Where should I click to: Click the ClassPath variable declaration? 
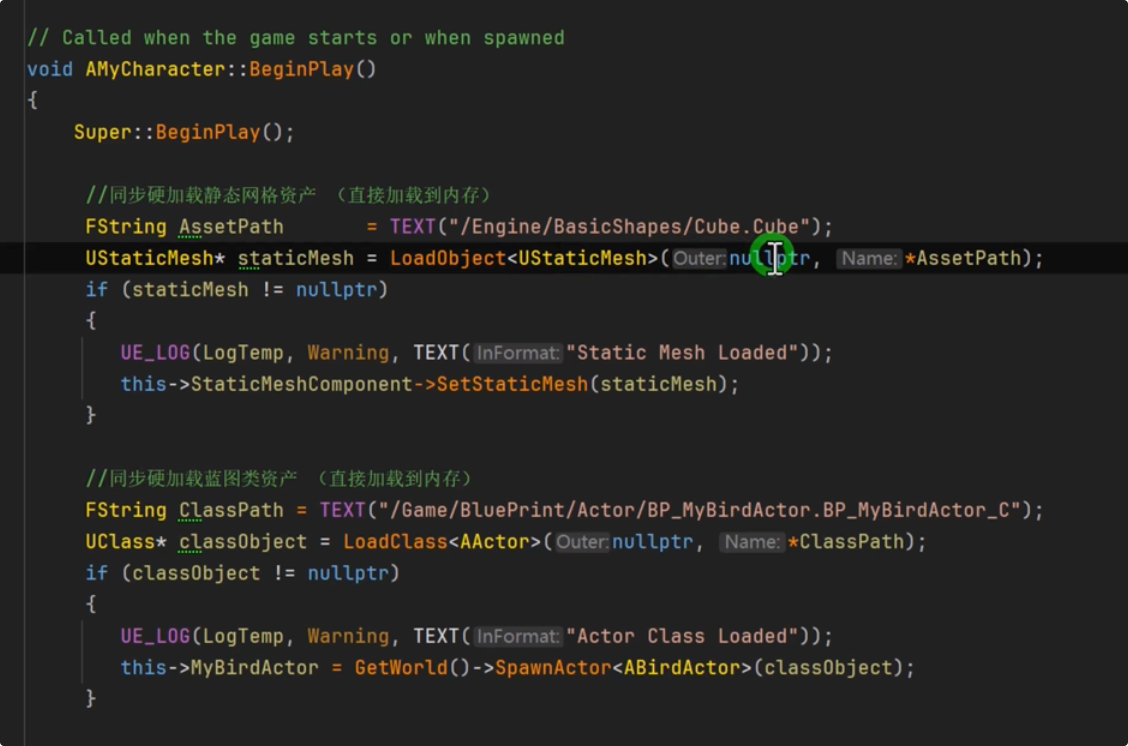click(231, 510)
